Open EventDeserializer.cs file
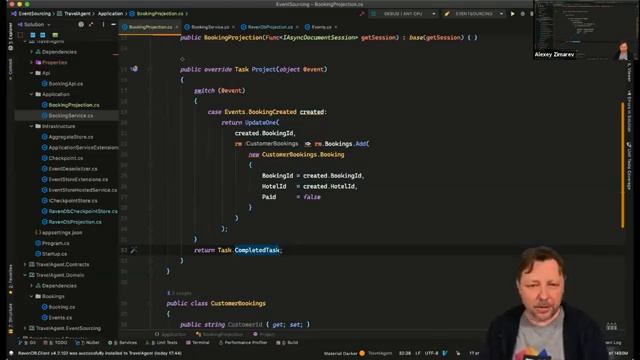The height and width of the screenshot is (360, 640). [x=73, y=169]
